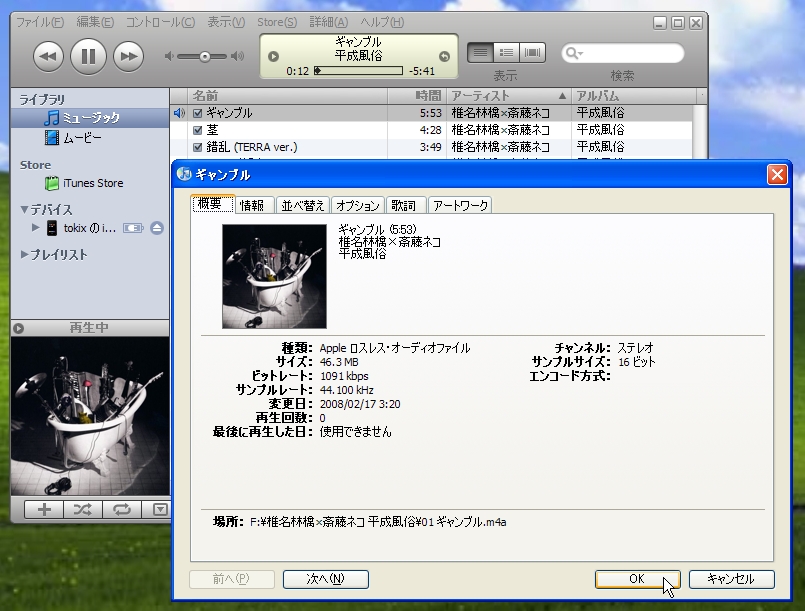Viewport: 805px width, 611px height.
Task: Hide the artwork viewer panel button
Action: click(x=160, y=509)
